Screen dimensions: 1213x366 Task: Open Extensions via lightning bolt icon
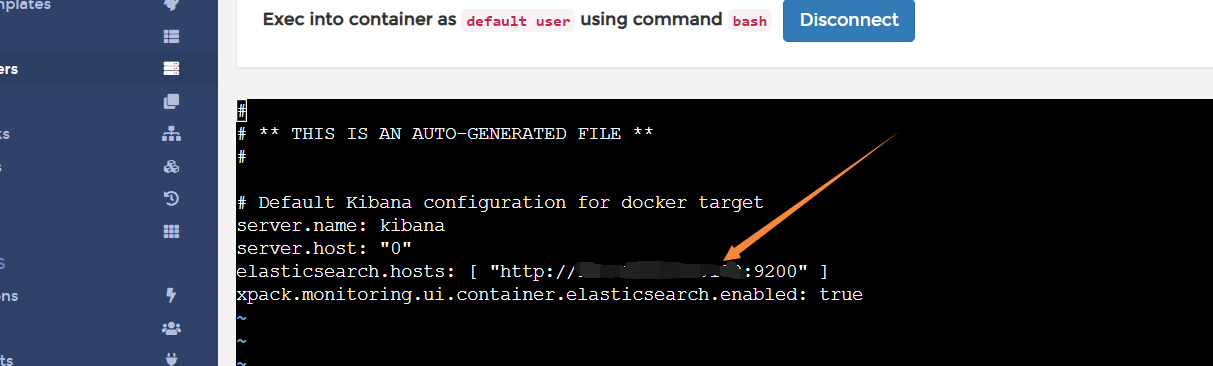(171, 295)
